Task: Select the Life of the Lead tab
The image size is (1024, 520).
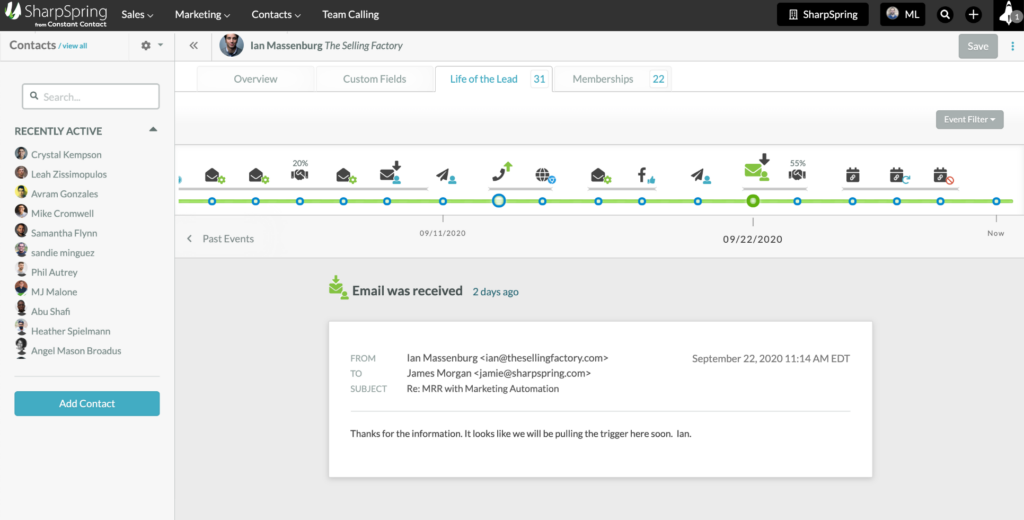Action: click(x=494, y=79)
